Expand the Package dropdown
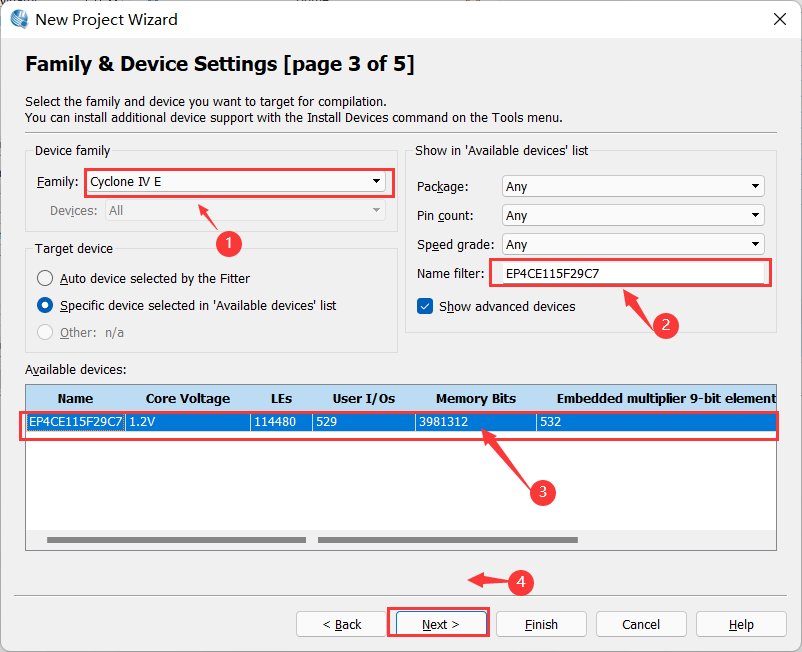Image resolution: width=802 pixels, height=652 pixels. pos(633,187)
